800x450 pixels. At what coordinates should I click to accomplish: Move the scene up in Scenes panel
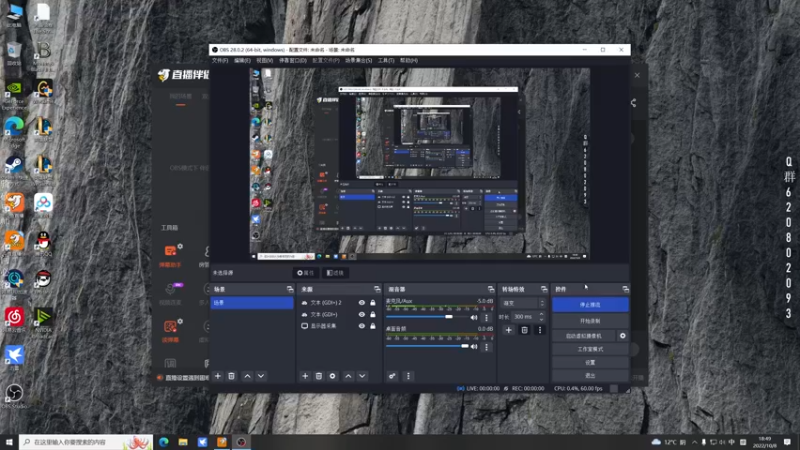point(247,376)
